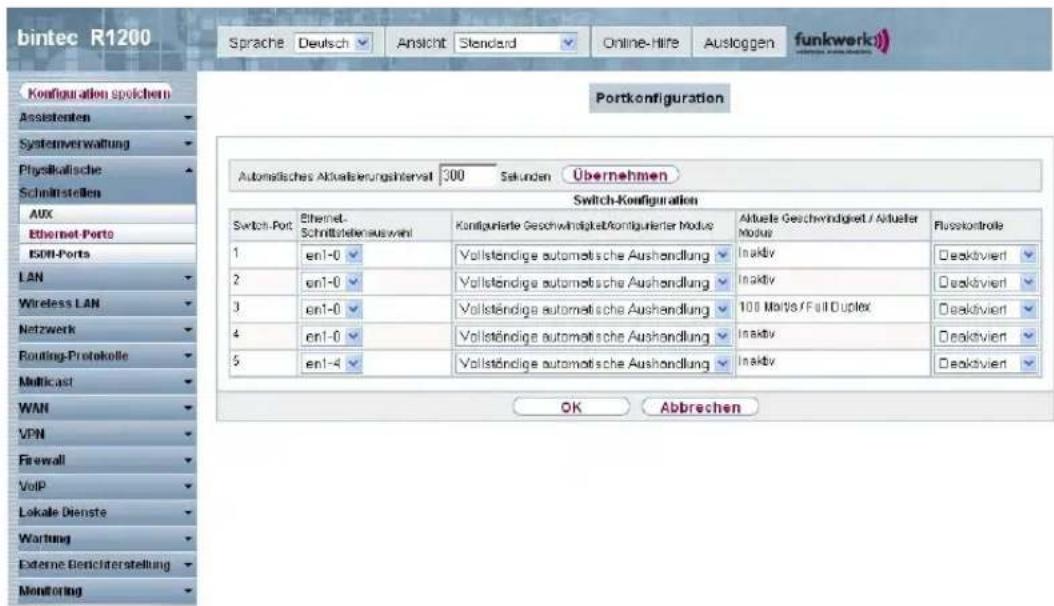The width and height of the screenshot is (1054, 606).
Task: Click Ausloggen to log out
Action: pos(738,43)
